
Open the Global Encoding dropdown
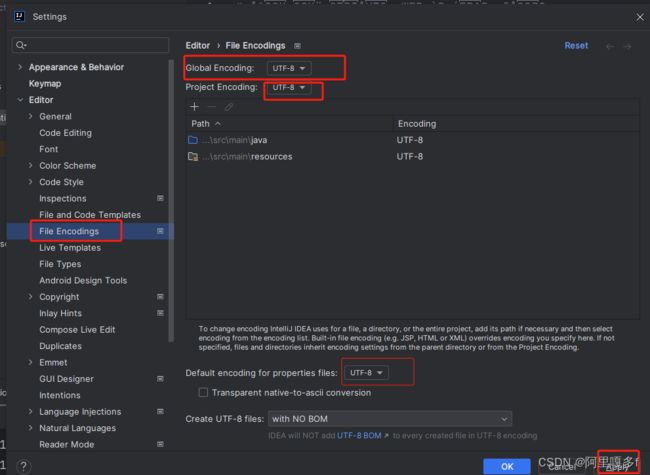[x=289, y=68]
